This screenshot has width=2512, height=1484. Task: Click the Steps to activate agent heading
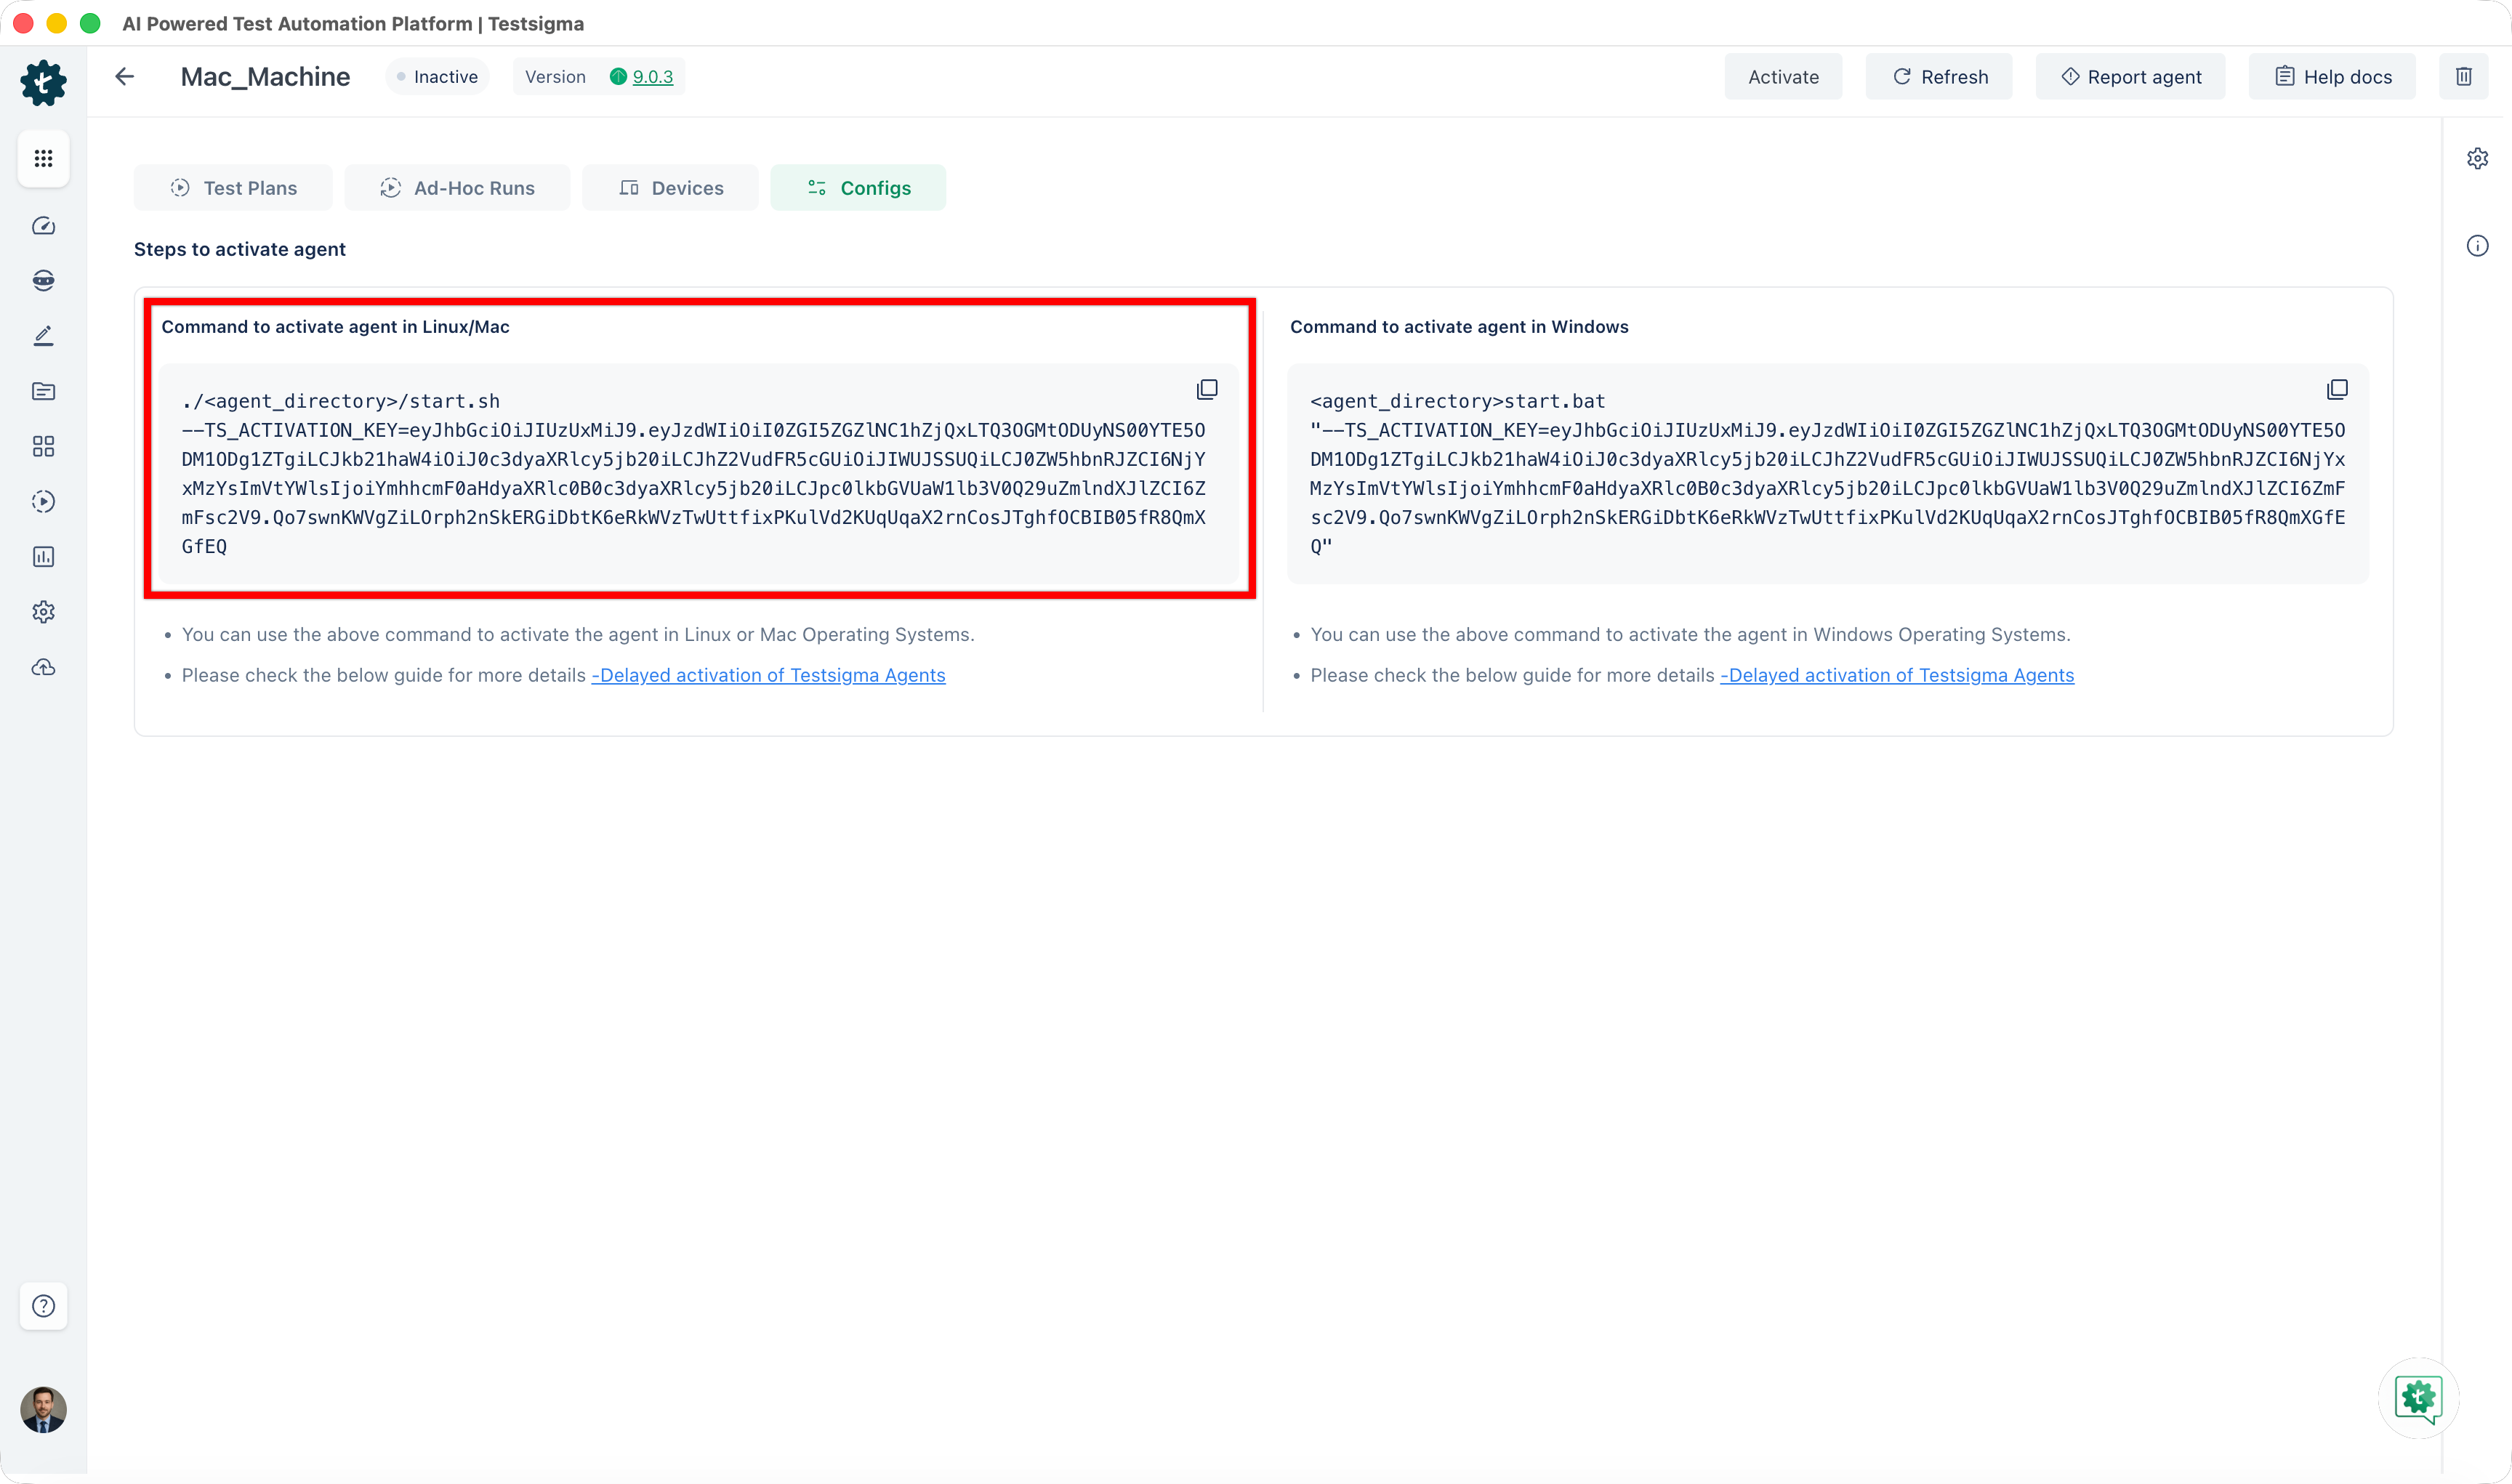[x=240, y=249]
